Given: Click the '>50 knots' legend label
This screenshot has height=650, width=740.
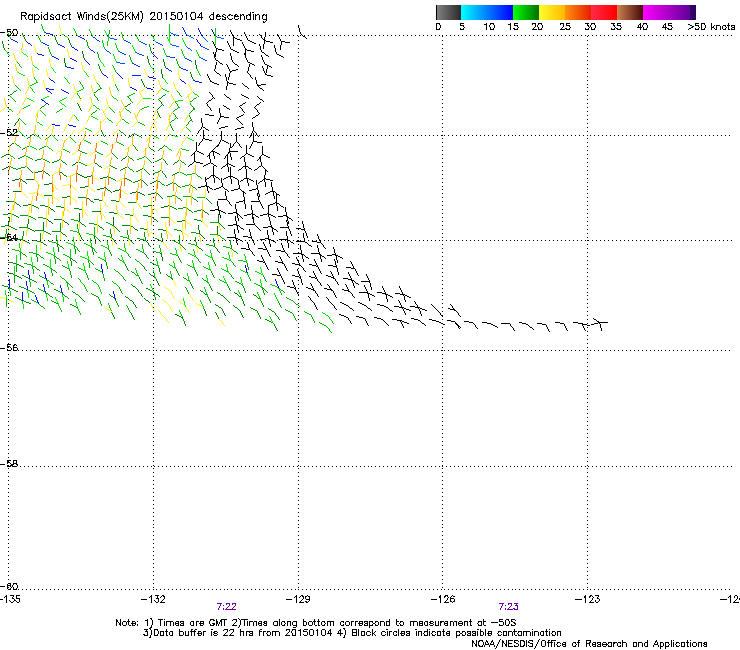Looking at the screenshot, I should [x=711, y=27].
